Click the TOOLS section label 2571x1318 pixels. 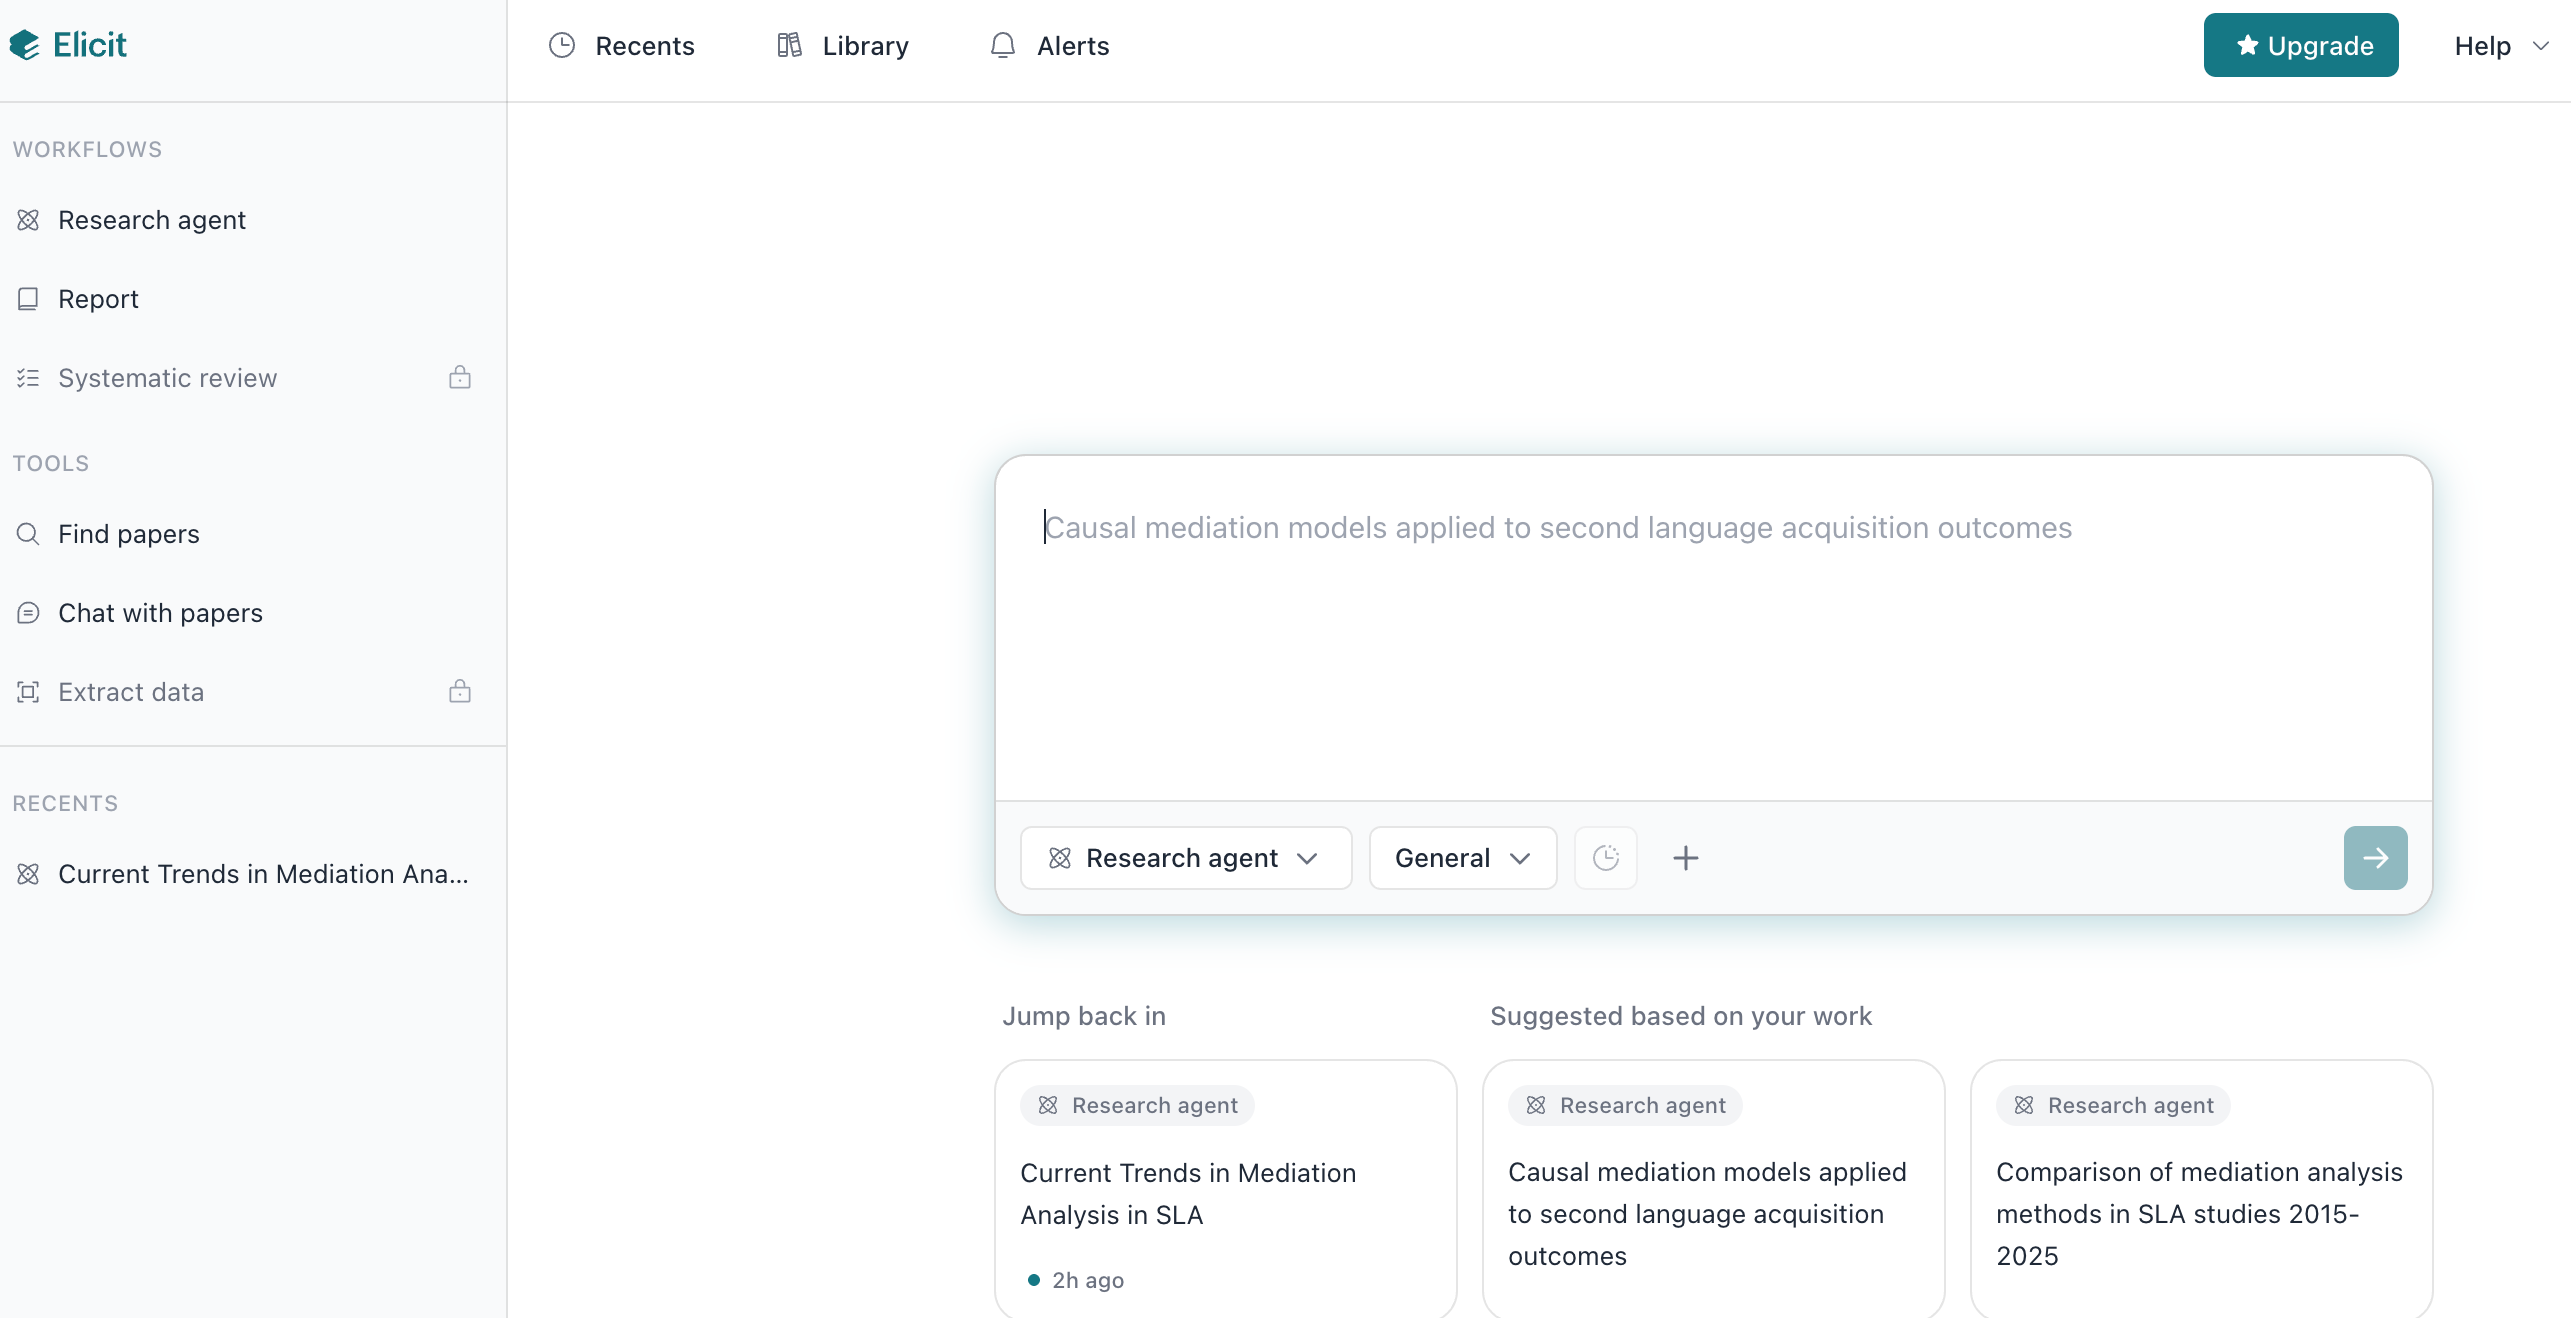click(51, 463)
